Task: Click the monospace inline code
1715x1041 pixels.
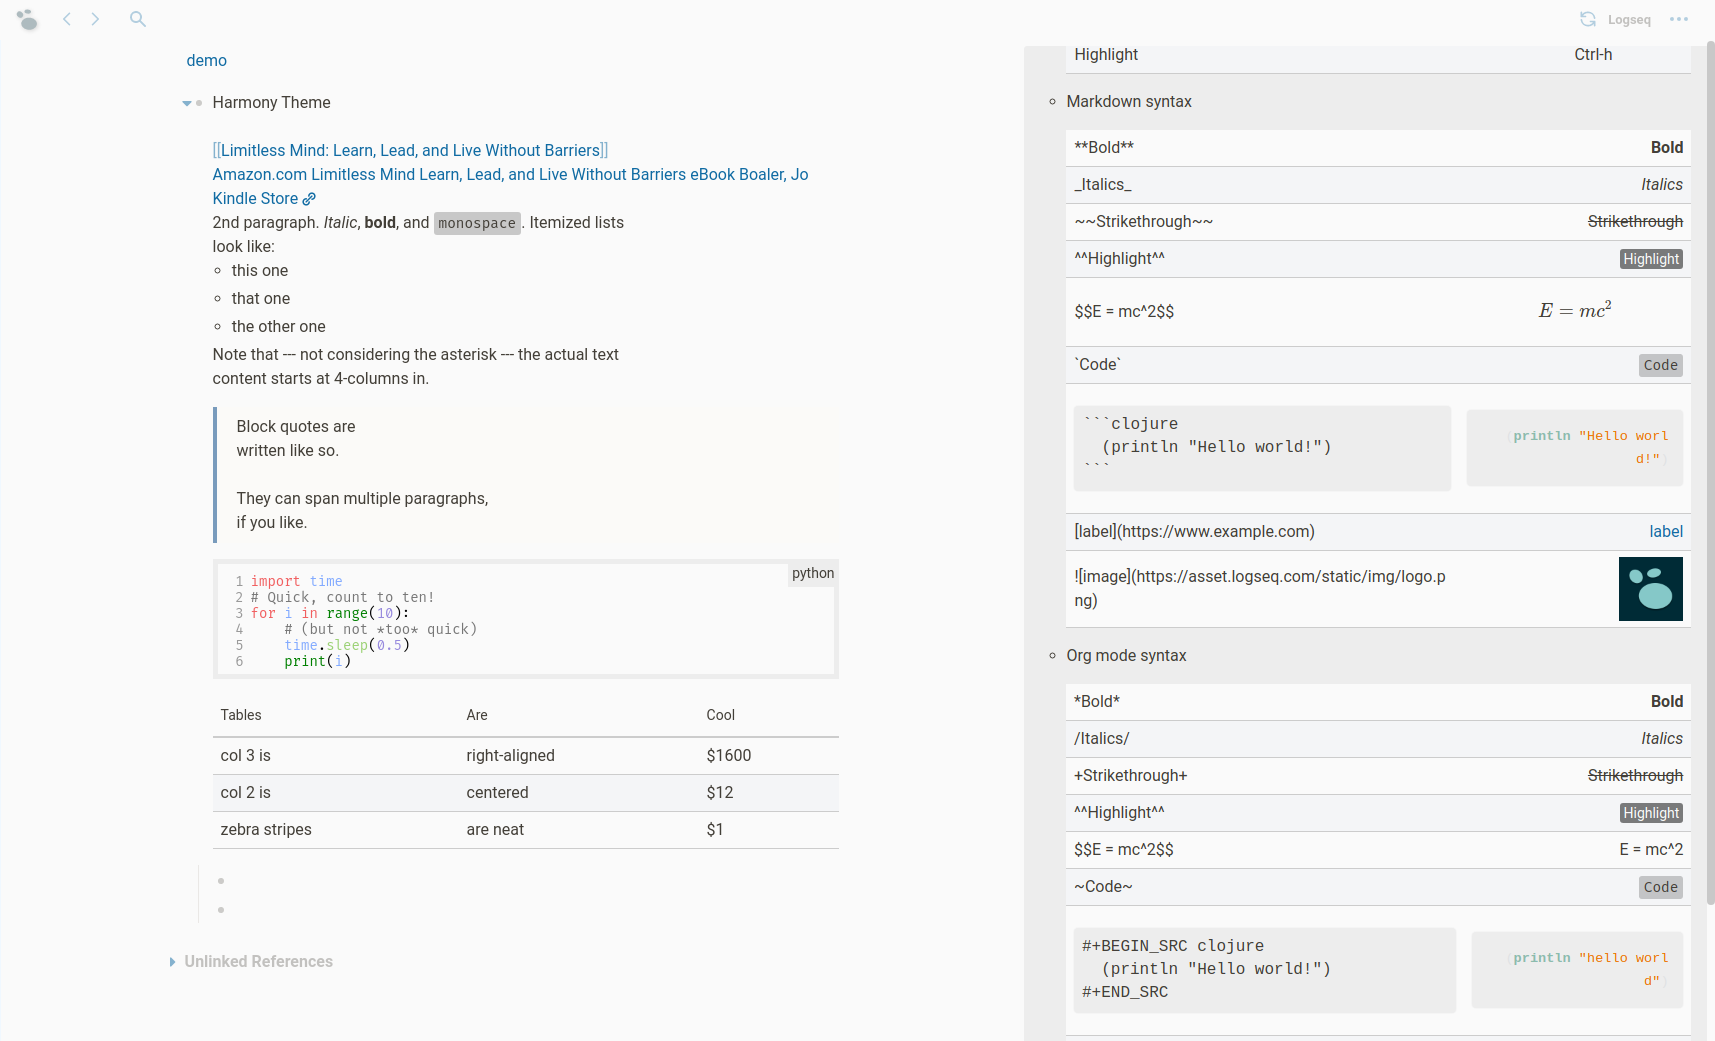Action: [477, 223]
